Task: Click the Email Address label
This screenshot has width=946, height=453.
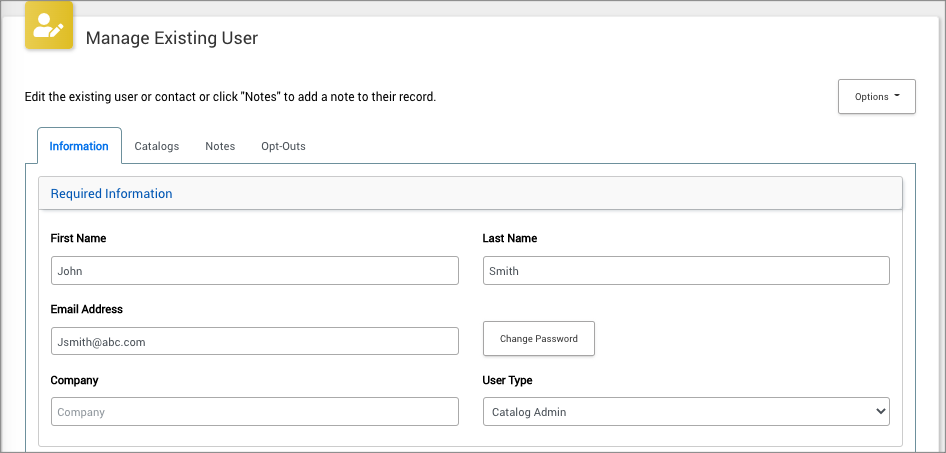Action: 87,310
